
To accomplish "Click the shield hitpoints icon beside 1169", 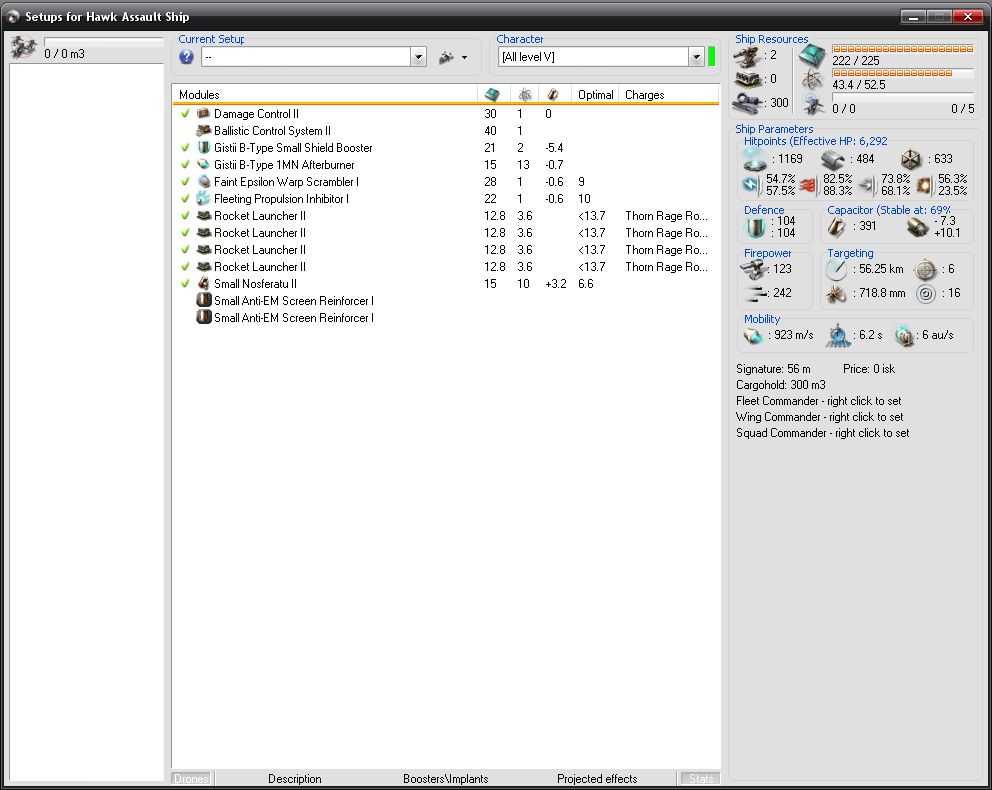I will pyautogui.click(x=754, y=159).
